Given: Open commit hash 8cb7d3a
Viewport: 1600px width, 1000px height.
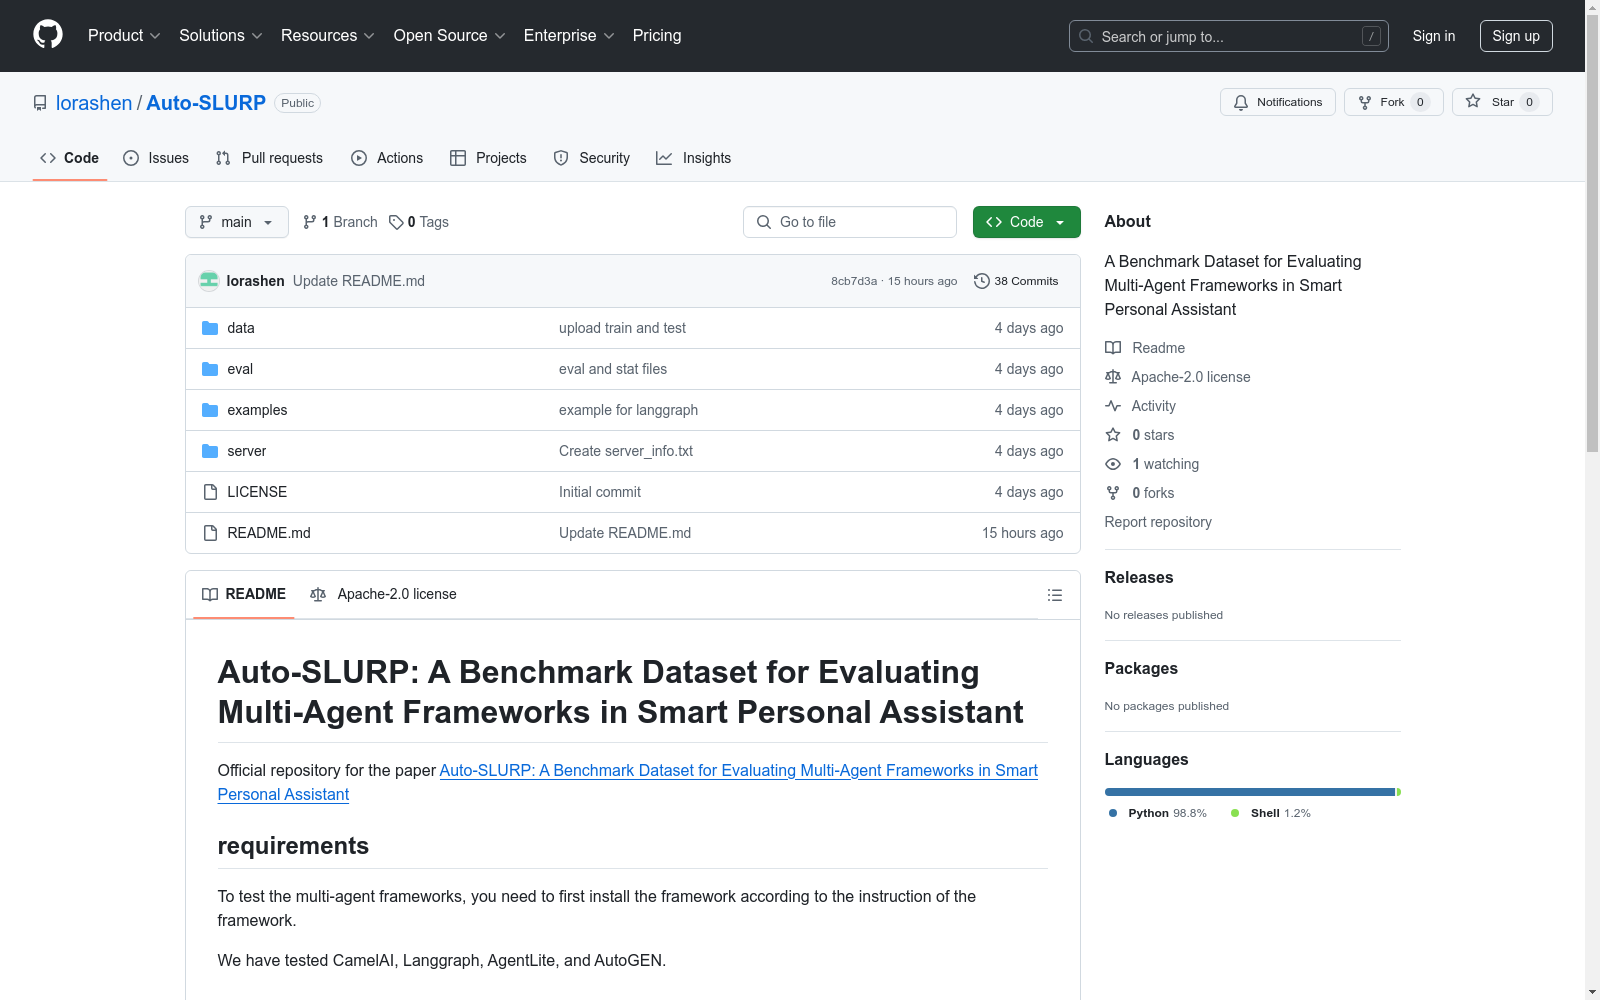Looking at the screenshot, I should coord(854,281).
